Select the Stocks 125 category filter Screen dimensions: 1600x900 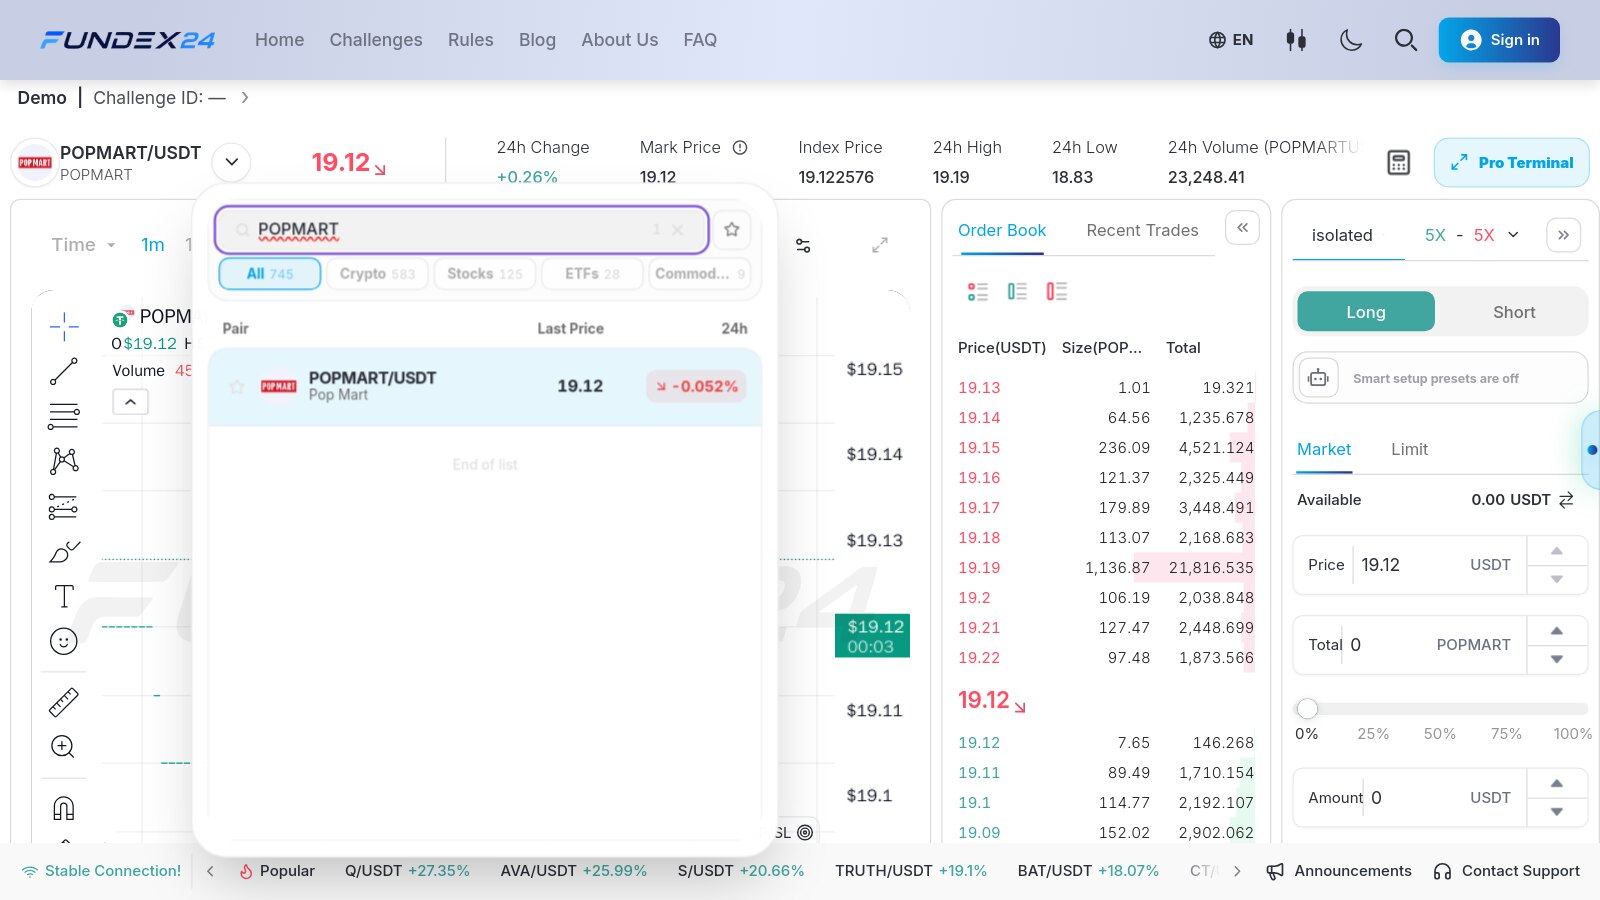(485, 273)
